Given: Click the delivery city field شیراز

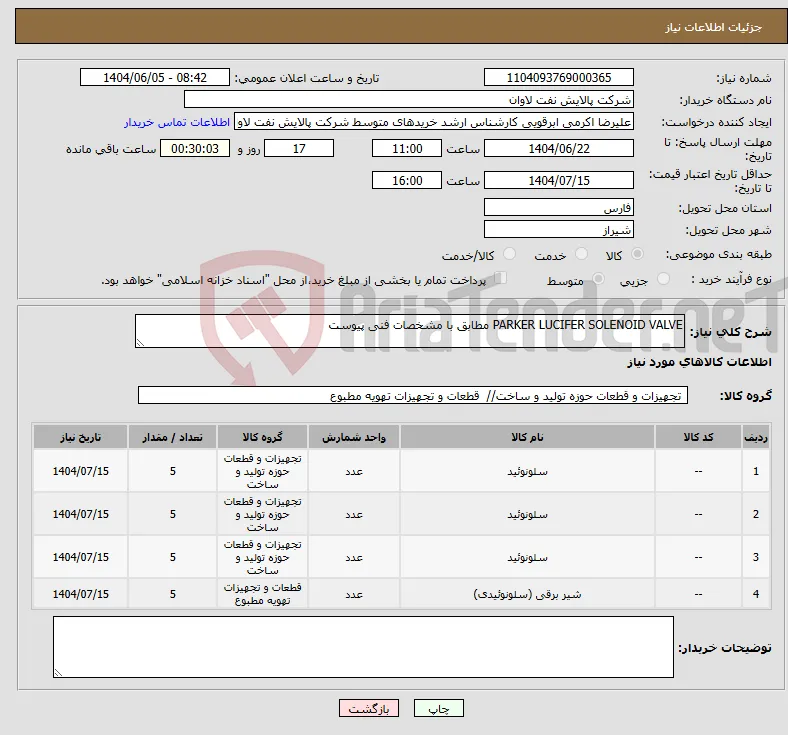Looking at the screenshot, I should click(558, 230).
